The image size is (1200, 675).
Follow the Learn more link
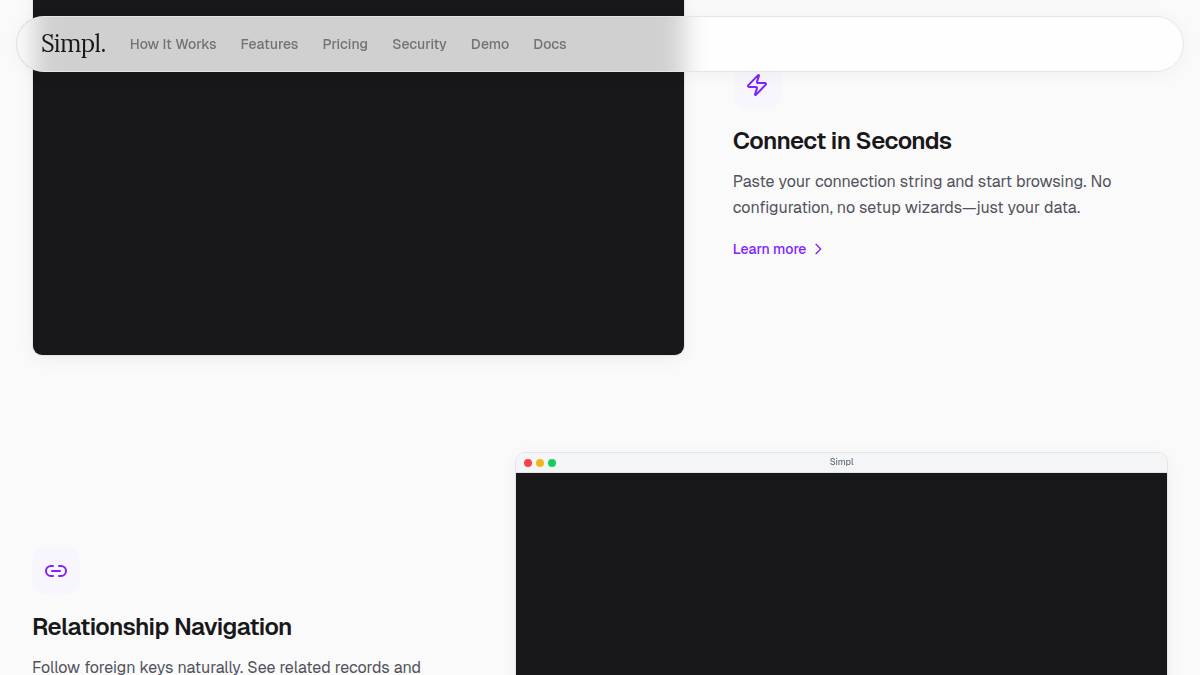coord(769,249)
